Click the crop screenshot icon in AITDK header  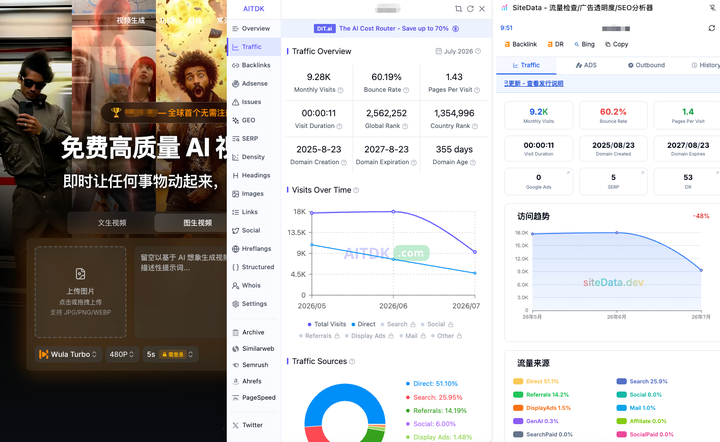tap(458, 9)
